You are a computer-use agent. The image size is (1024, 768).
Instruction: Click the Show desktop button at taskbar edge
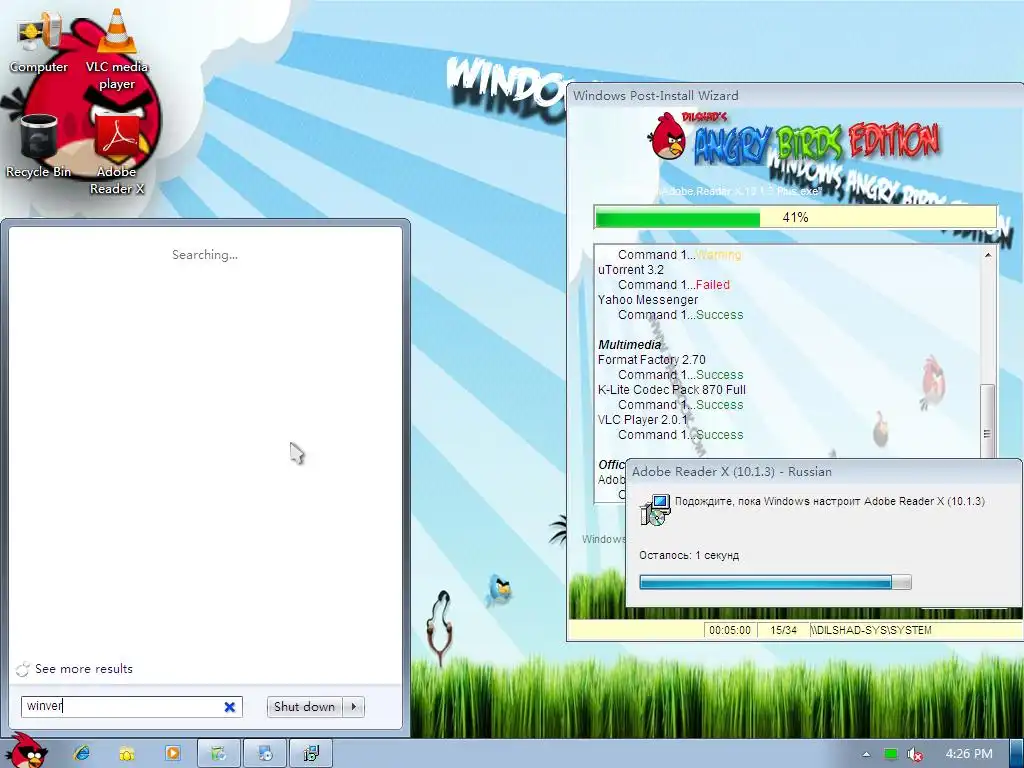coord(1016,754)
